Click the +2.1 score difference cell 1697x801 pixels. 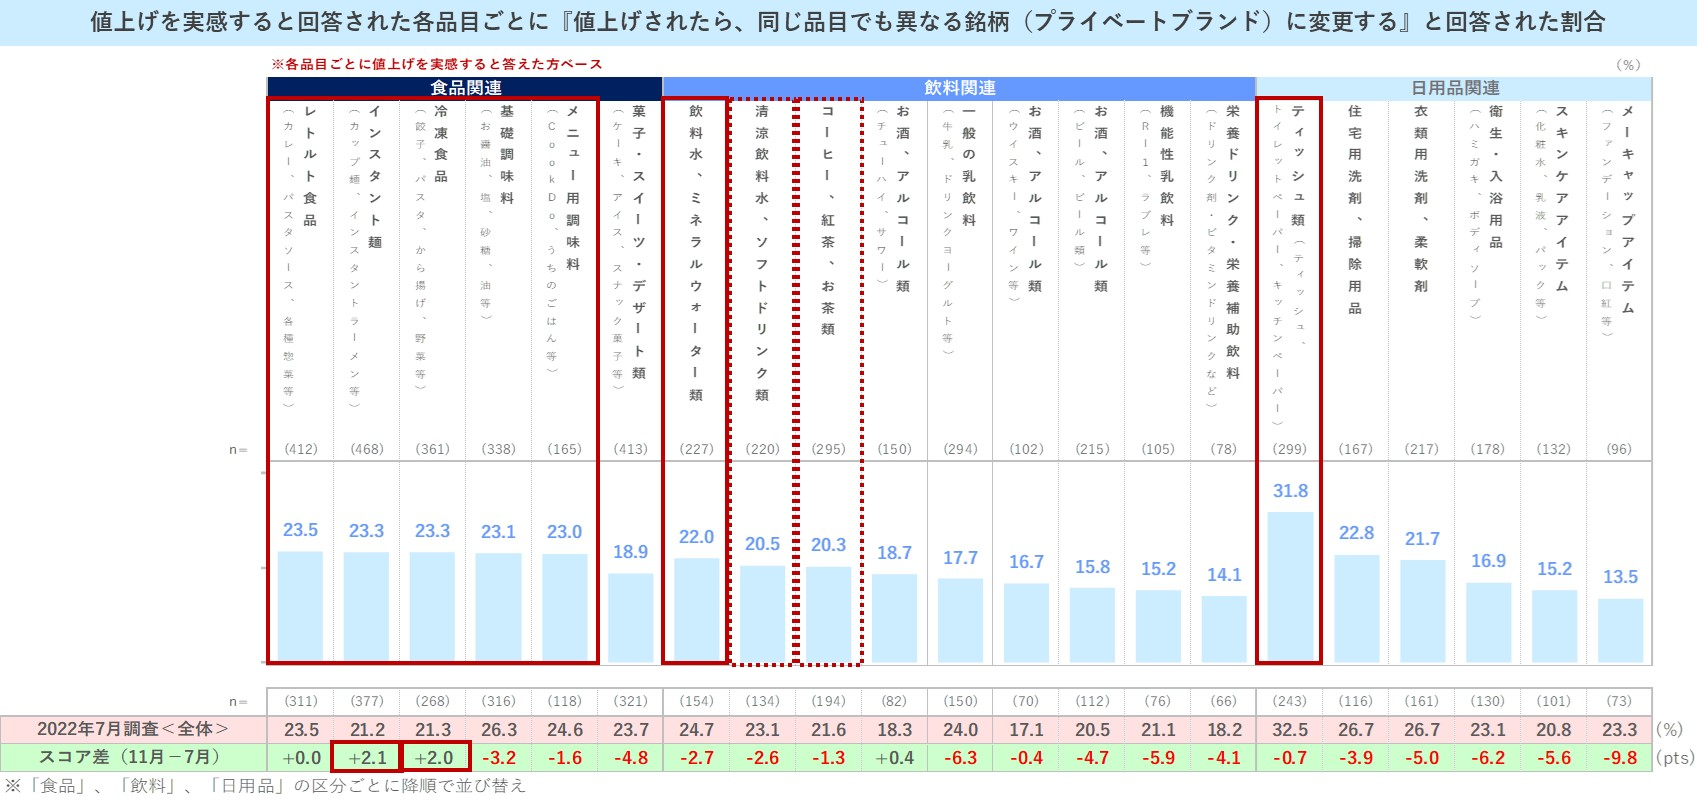[x=367, y=758]
